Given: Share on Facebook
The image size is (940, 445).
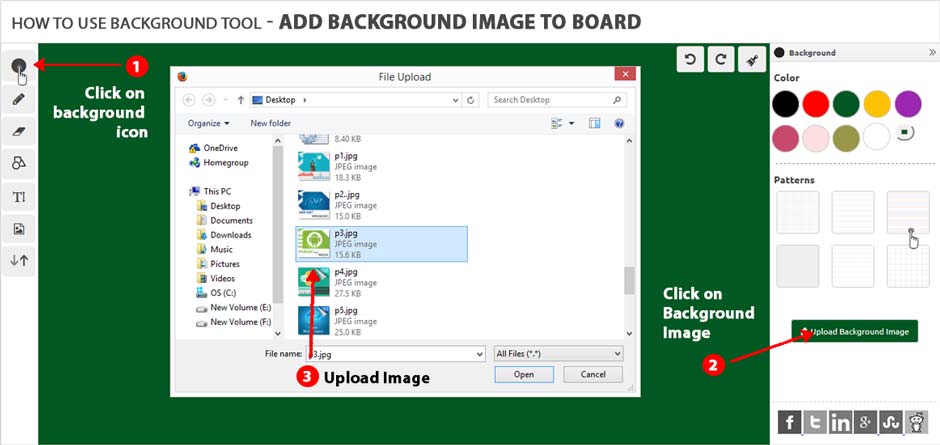Looking at the screenshot, I should 790,422.
